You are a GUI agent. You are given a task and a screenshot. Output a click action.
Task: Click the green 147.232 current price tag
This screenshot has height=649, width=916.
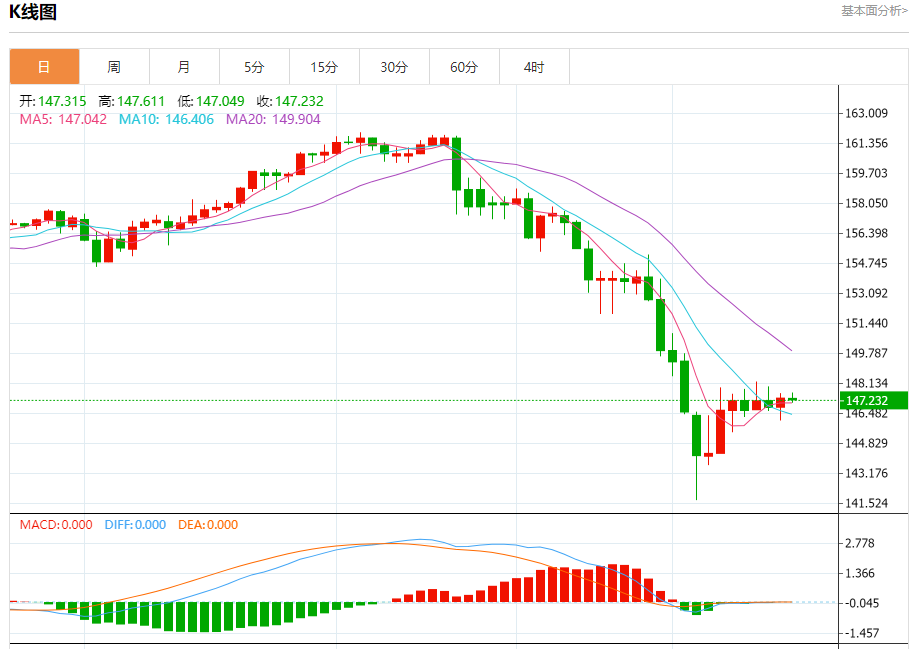(x=874, y=400)
